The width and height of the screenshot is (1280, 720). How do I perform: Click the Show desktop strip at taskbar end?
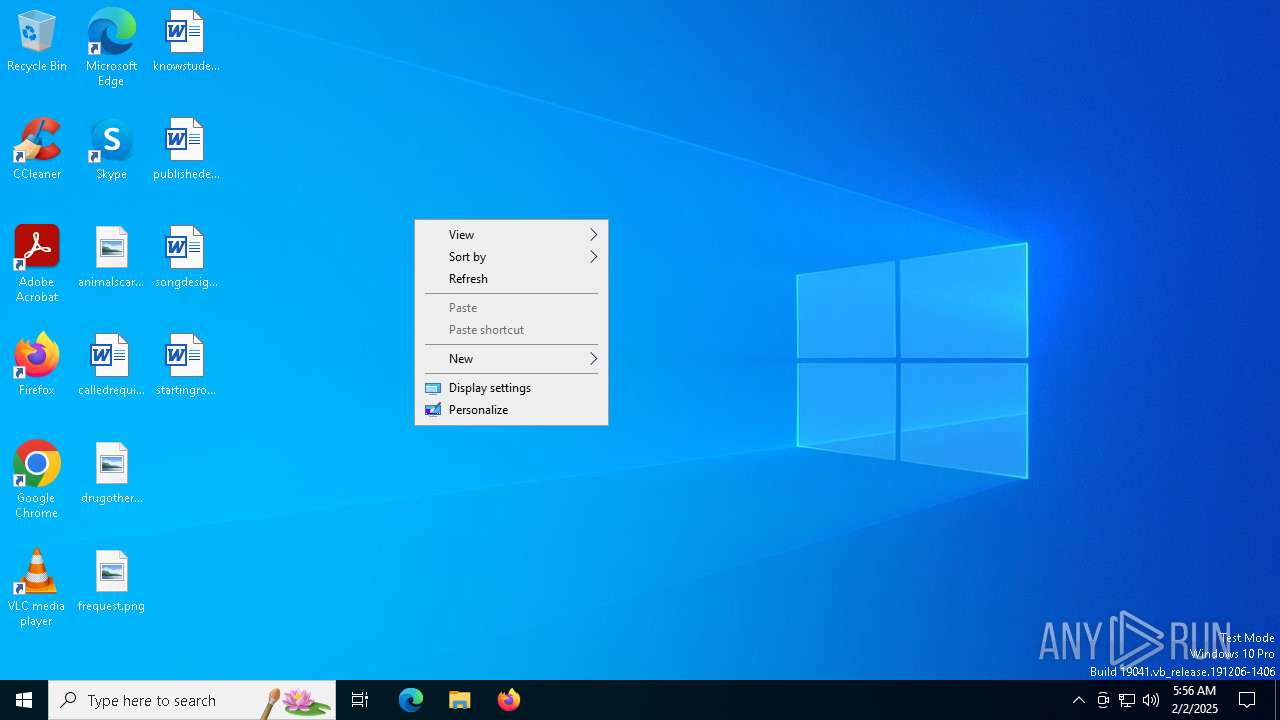(x=1277, y=700)
